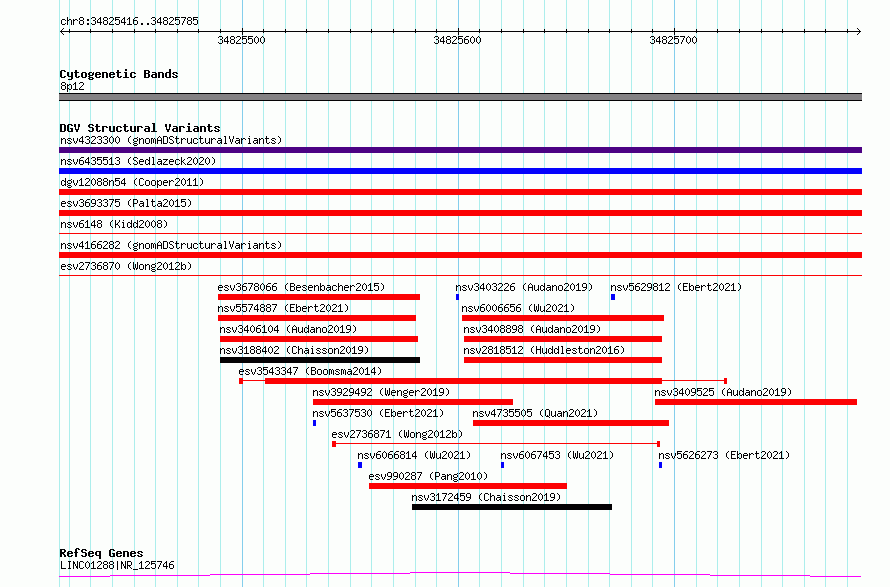Click the thin red esv2736871 variant line
Viewport: 890px width, 587px height.
[x=496, y=444]
